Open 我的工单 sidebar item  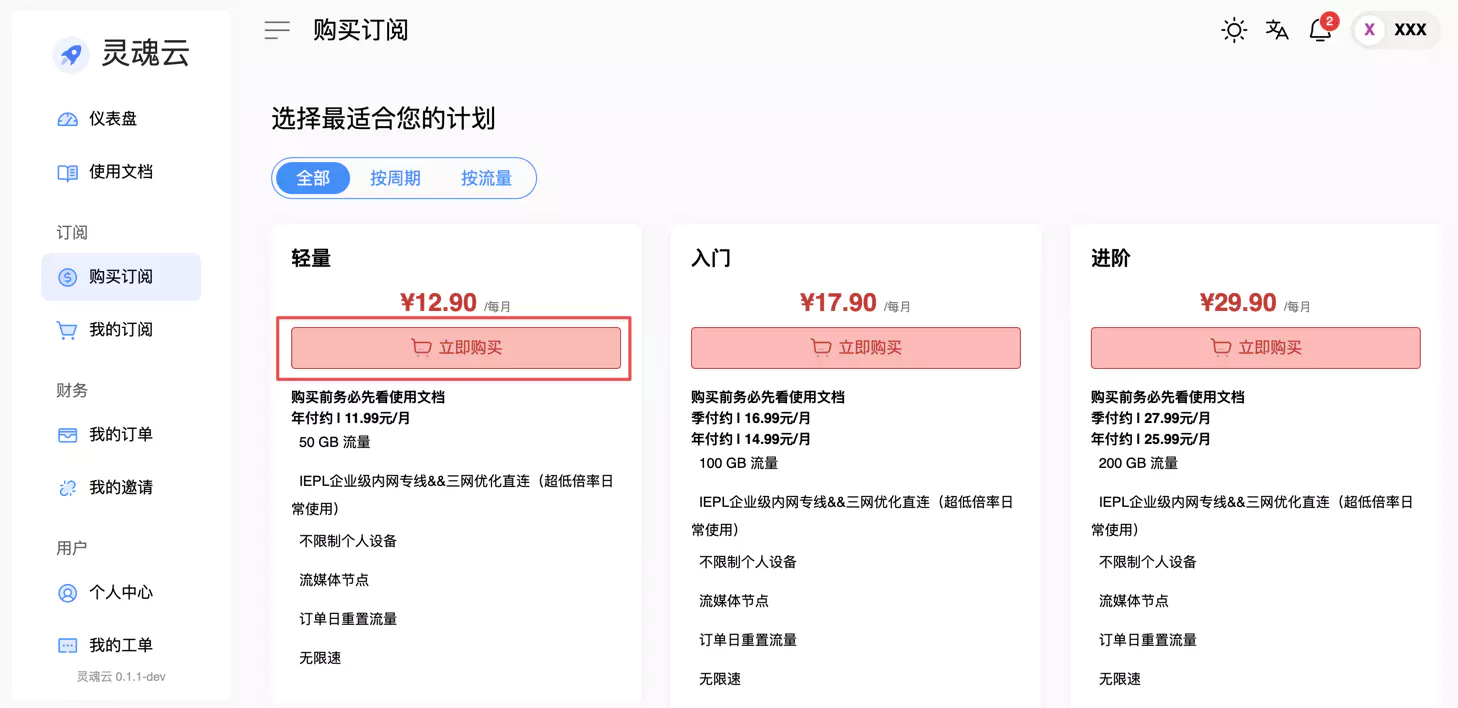(121, 646)
